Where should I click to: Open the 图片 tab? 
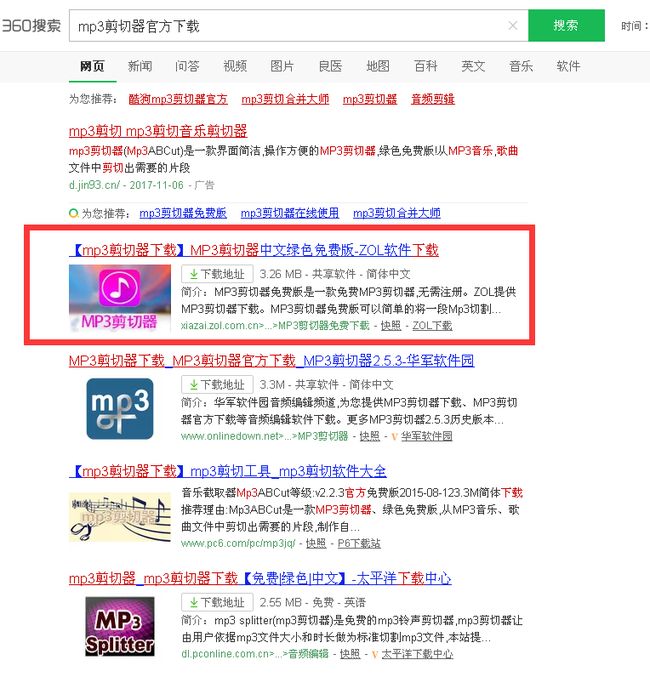(282, 66)
